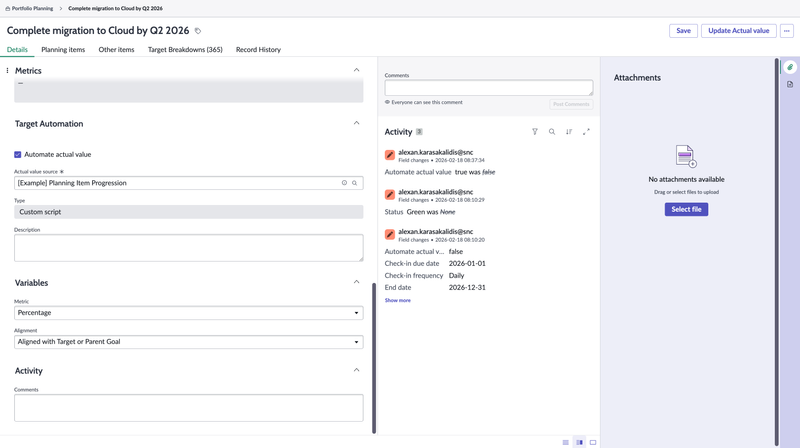Viewport: 800px width, 448px height.
Task: Click the tag icon beside the title
Action: [x=198, y=31]
